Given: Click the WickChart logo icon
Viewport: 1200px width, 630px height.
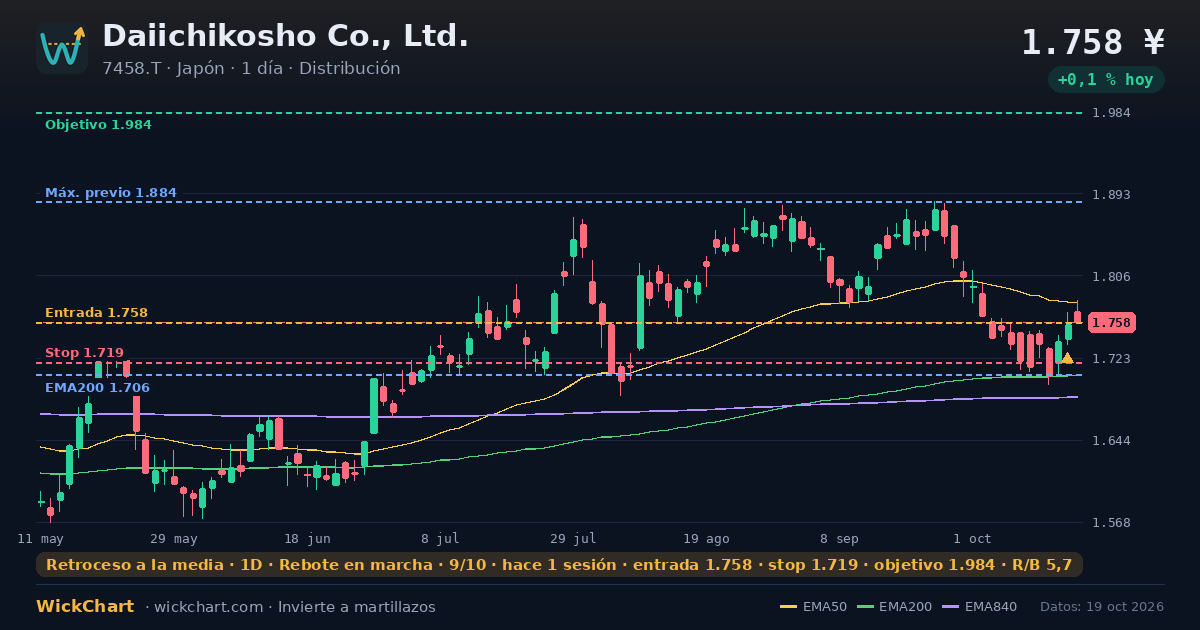Looking at the screenshot, I should [62, 48].
